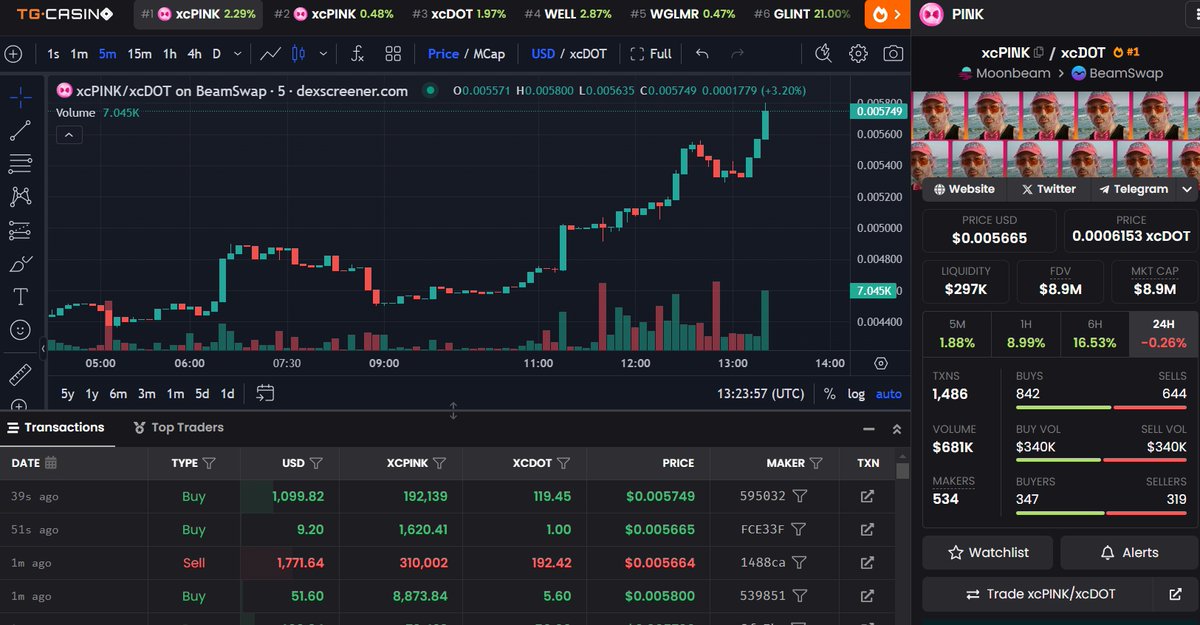The width and height of the screenshot is (1200, 625).
Task: Switch to the Transactions tab
Action: click(55, 427)
